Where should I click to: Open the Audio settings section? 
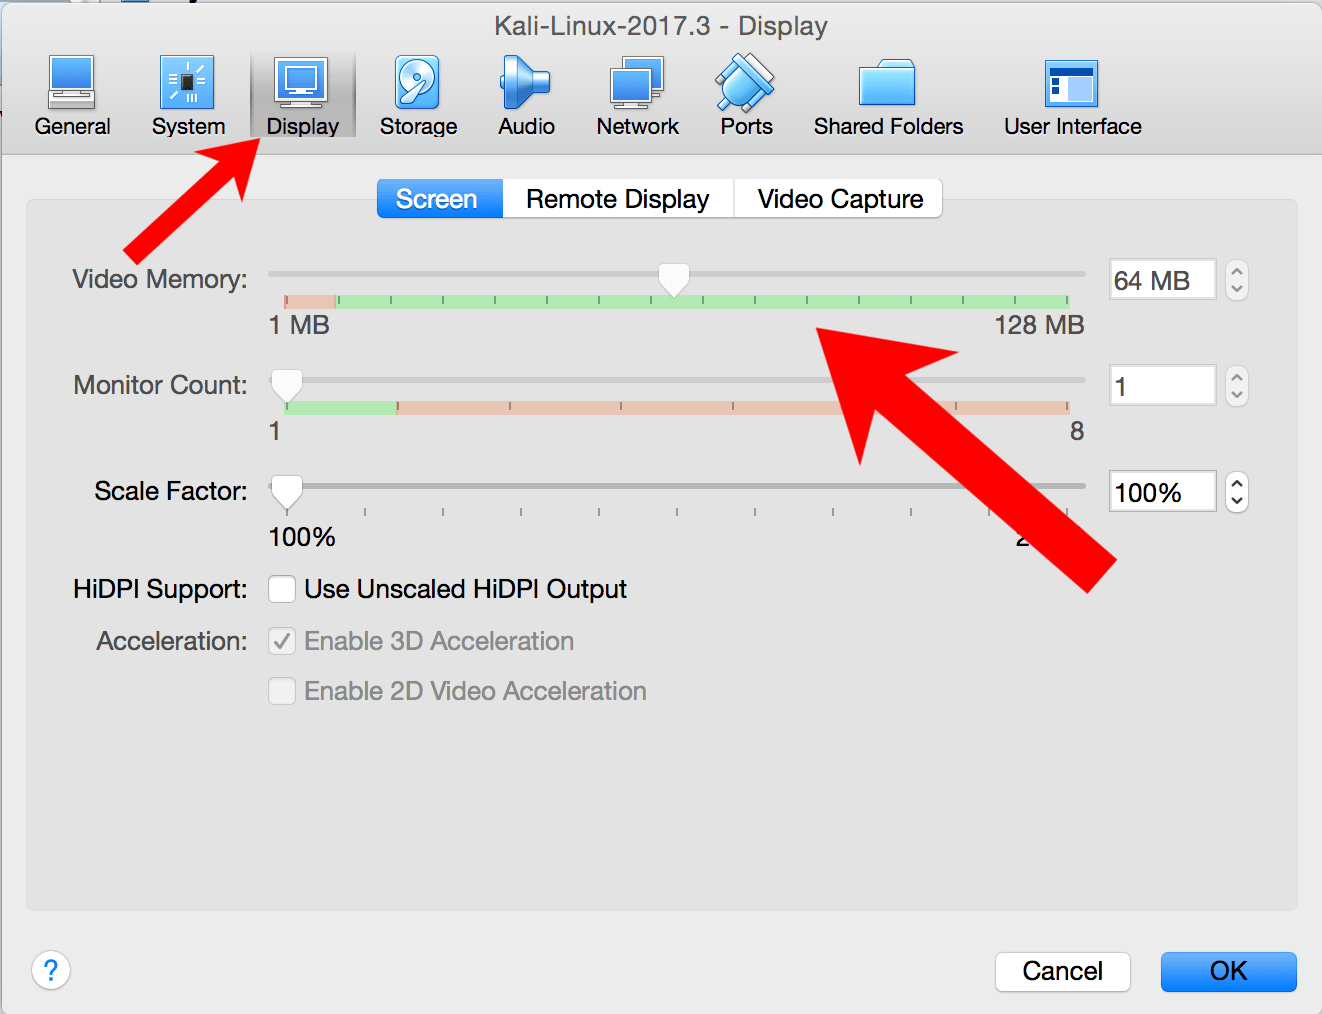tap(526, 96)
